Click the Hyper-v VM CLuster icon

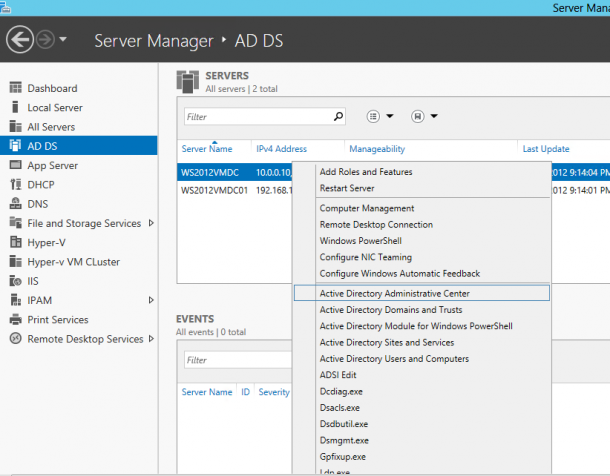[16, 261]
